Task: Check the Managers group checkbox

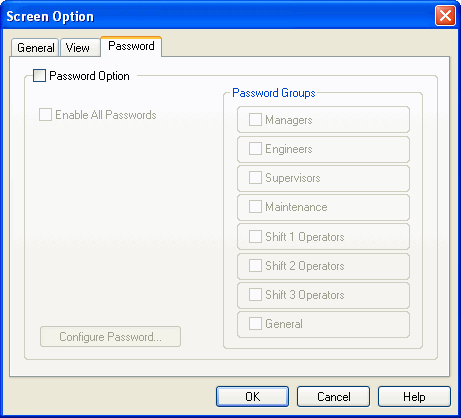Action: pyautogui.click(x=255, y=120)
